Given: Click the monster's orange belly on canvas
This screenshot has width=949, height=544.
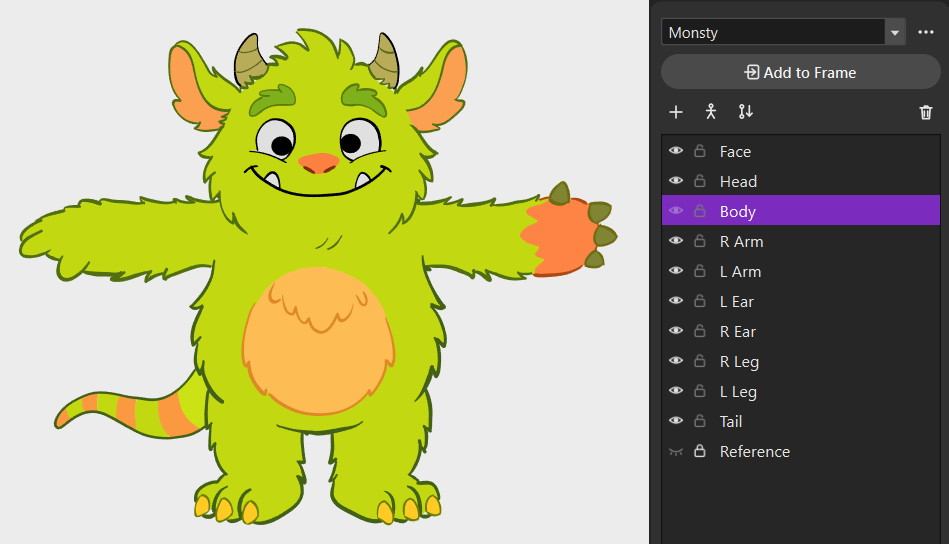Looking at the screenshot, I should pyautogui.click(x=318, y=342).
